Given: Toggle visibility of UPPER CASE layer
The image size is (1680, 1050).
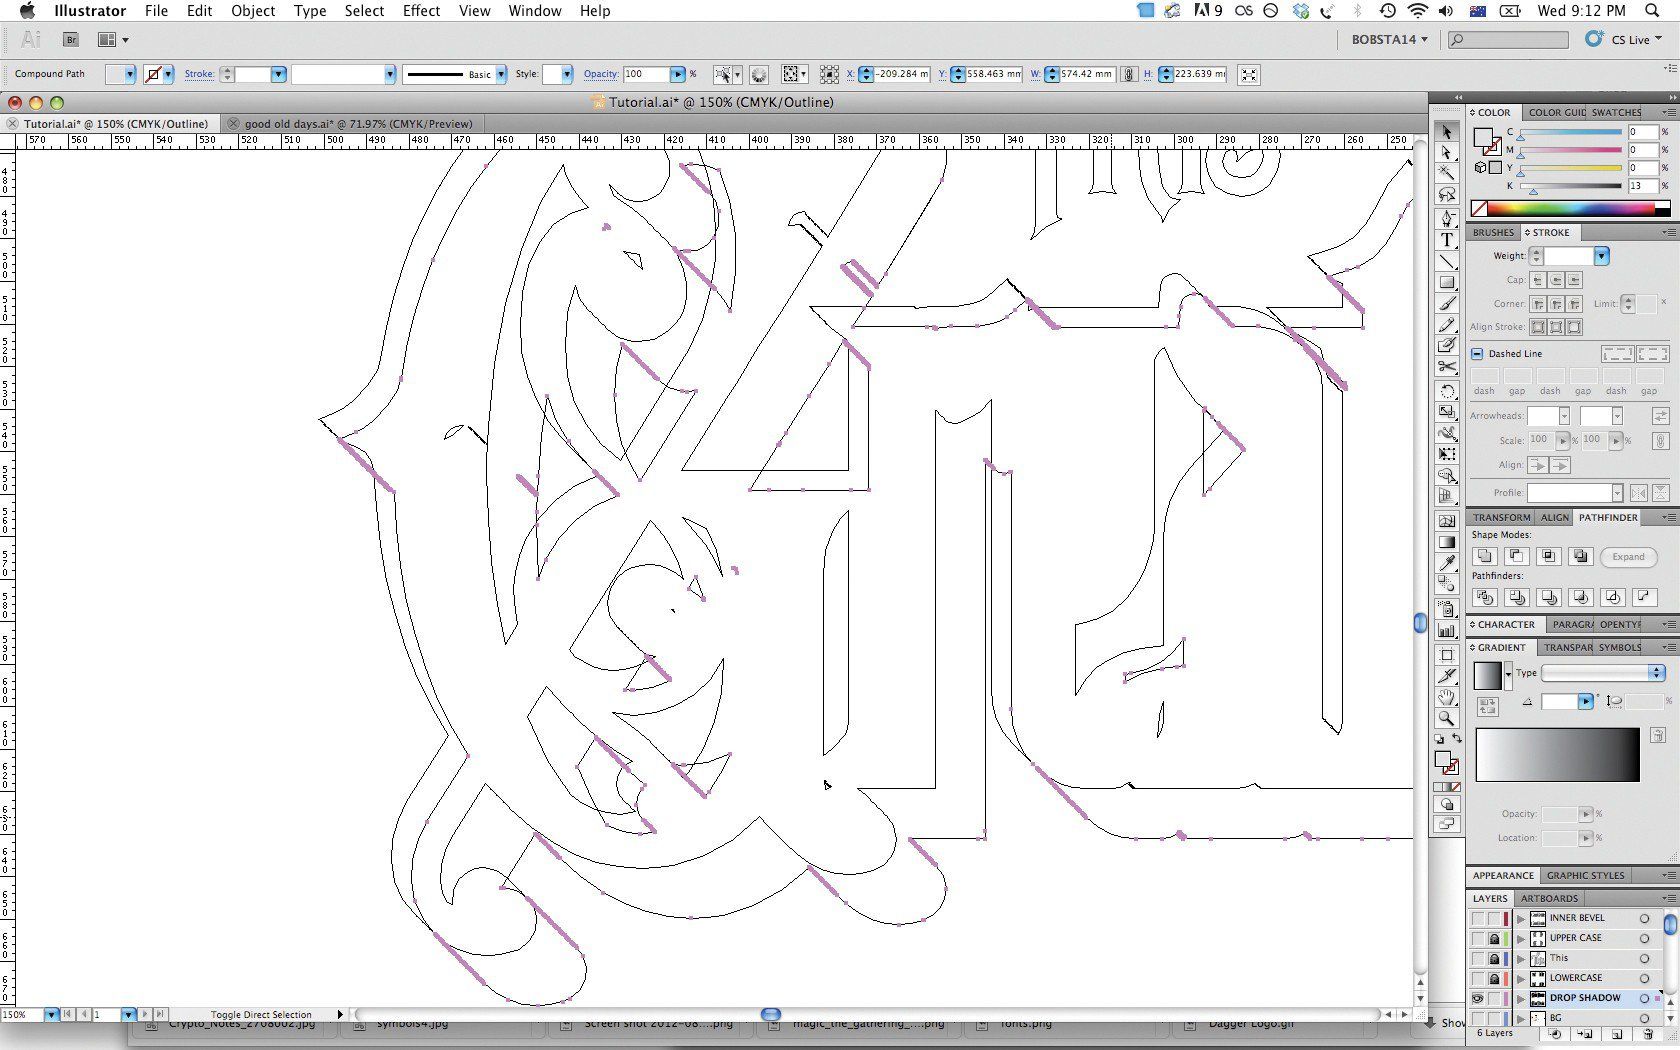Looking at the screenshot, I should click(x=1478, y=938).
